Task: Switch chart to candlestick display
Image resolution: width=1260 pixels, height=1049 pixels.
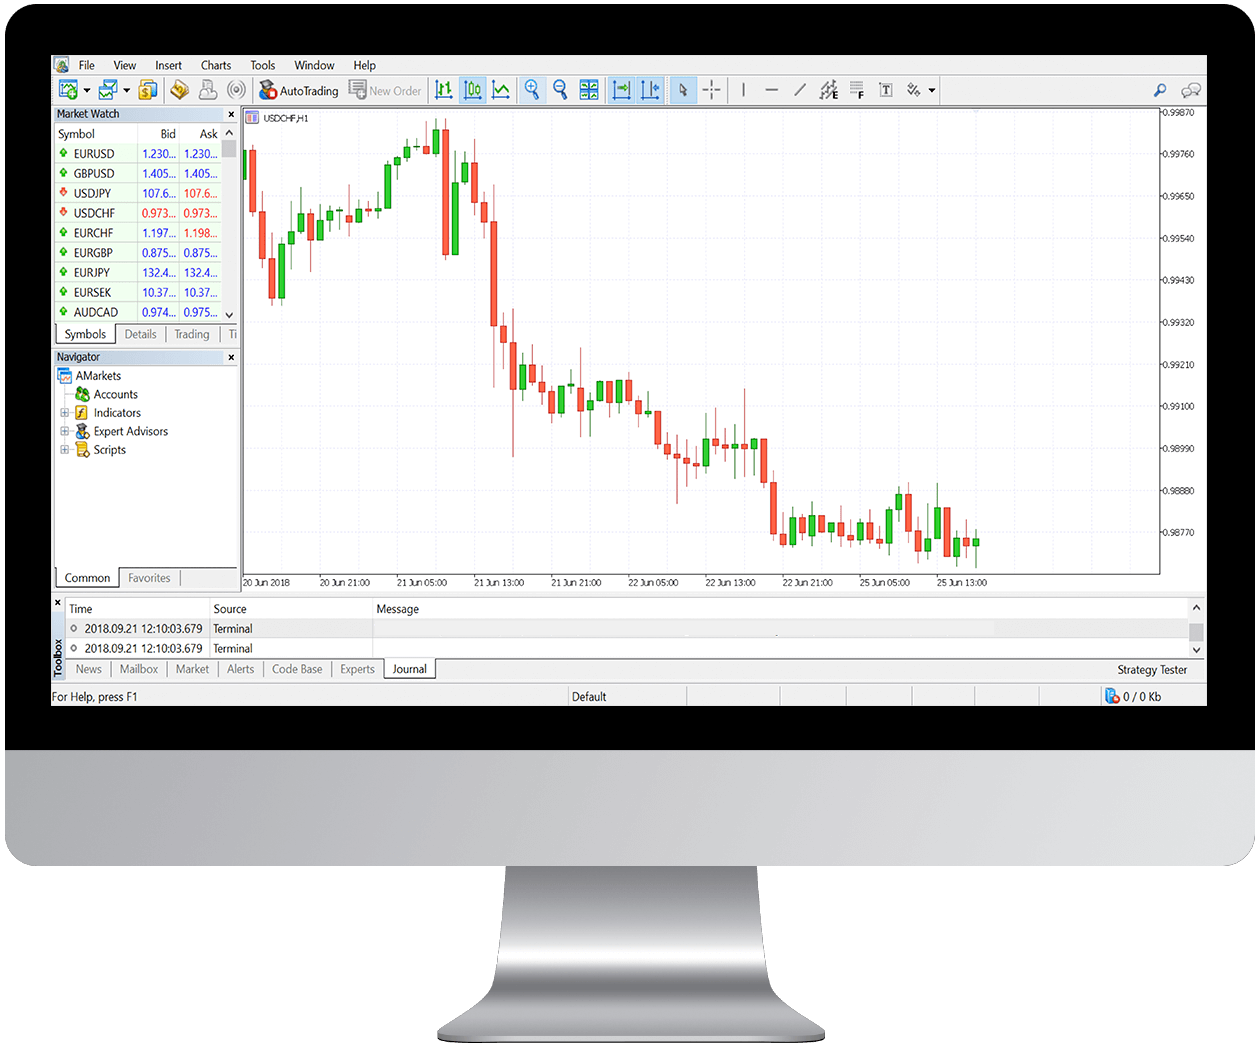Action: (473, 90)
